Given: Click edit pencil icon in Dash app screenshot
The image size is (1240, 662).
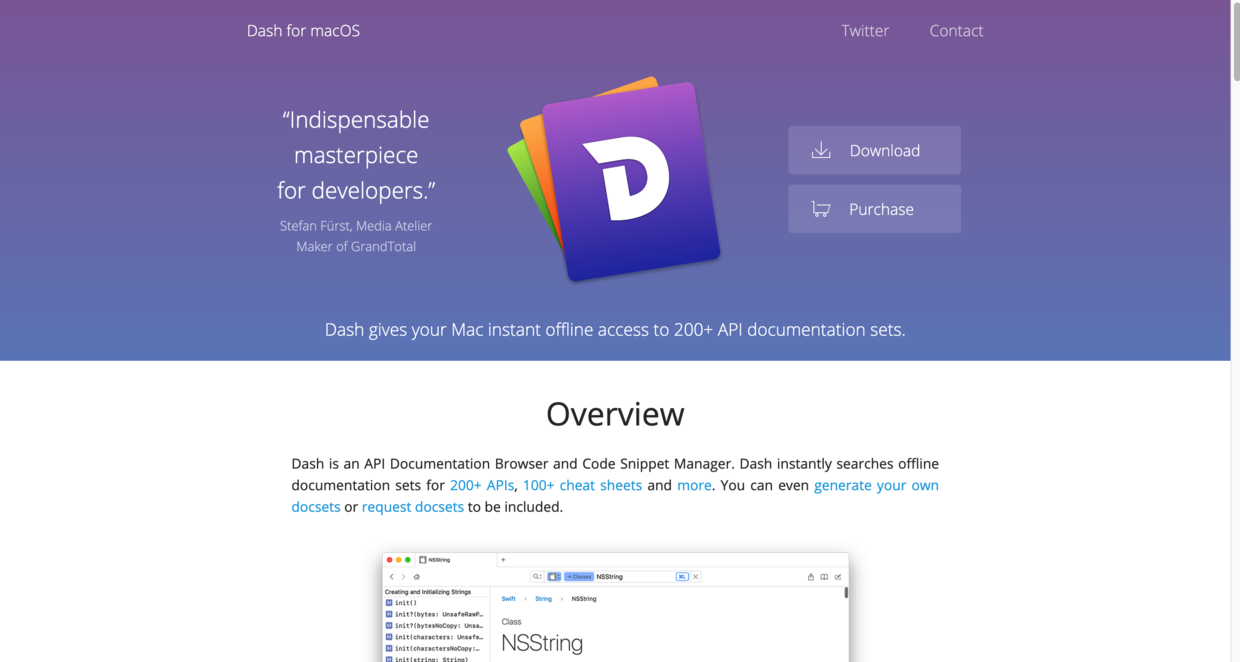Looking at the screenshot, I should (838, 577).
